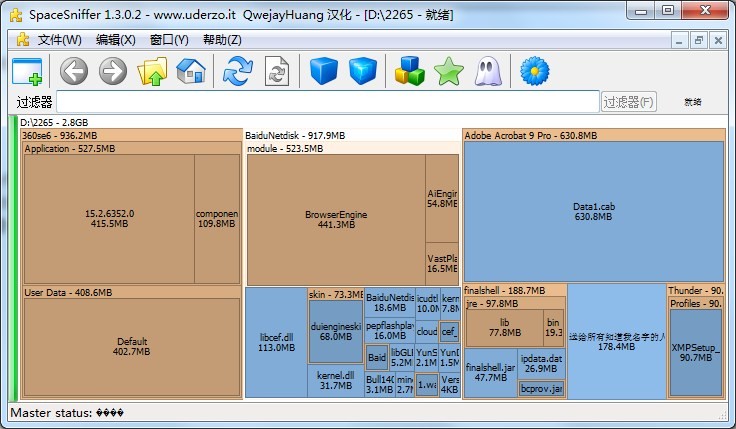Select the 15.2.6352.0 415.5MB block
The width and height of the screenshot is (736, 429).
point(109,219)
